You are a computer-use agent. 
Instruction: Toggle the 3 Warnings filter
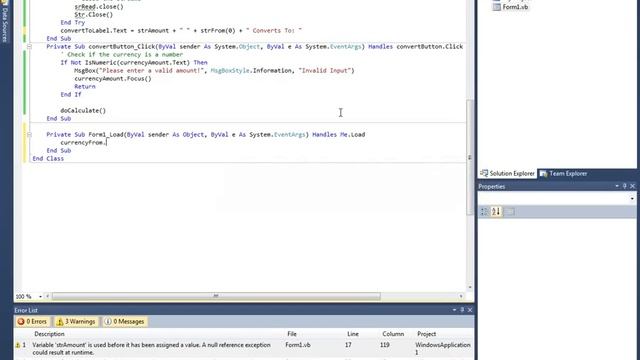[76, 322]
